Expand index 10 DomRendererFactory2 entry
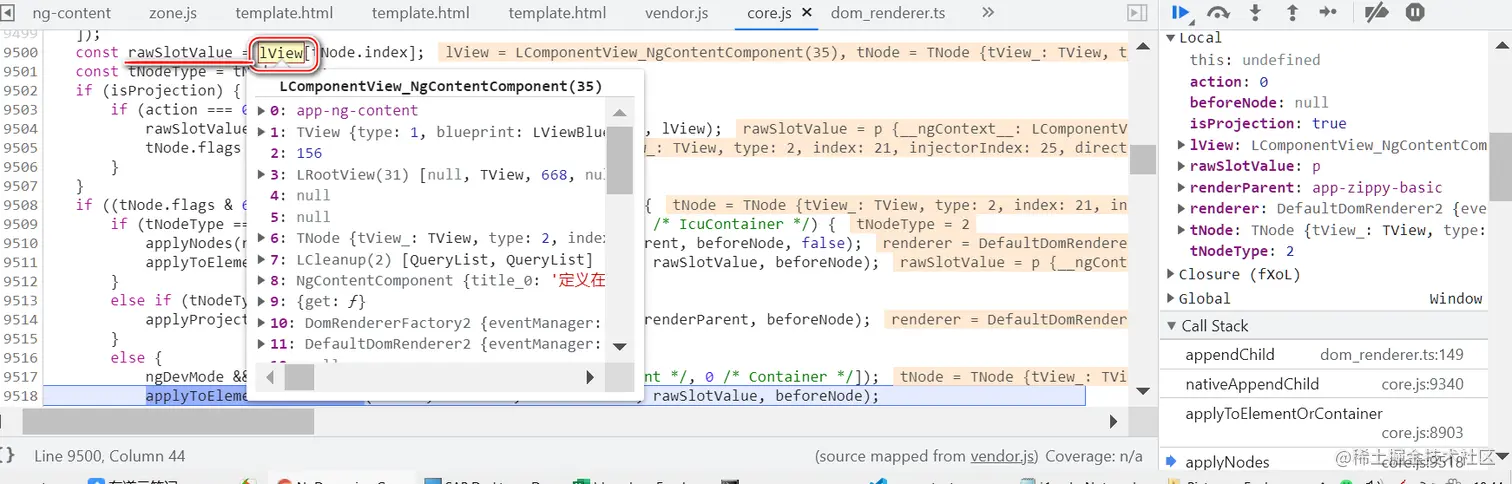This screenshot has width=1512, height=484. point(262,323)
